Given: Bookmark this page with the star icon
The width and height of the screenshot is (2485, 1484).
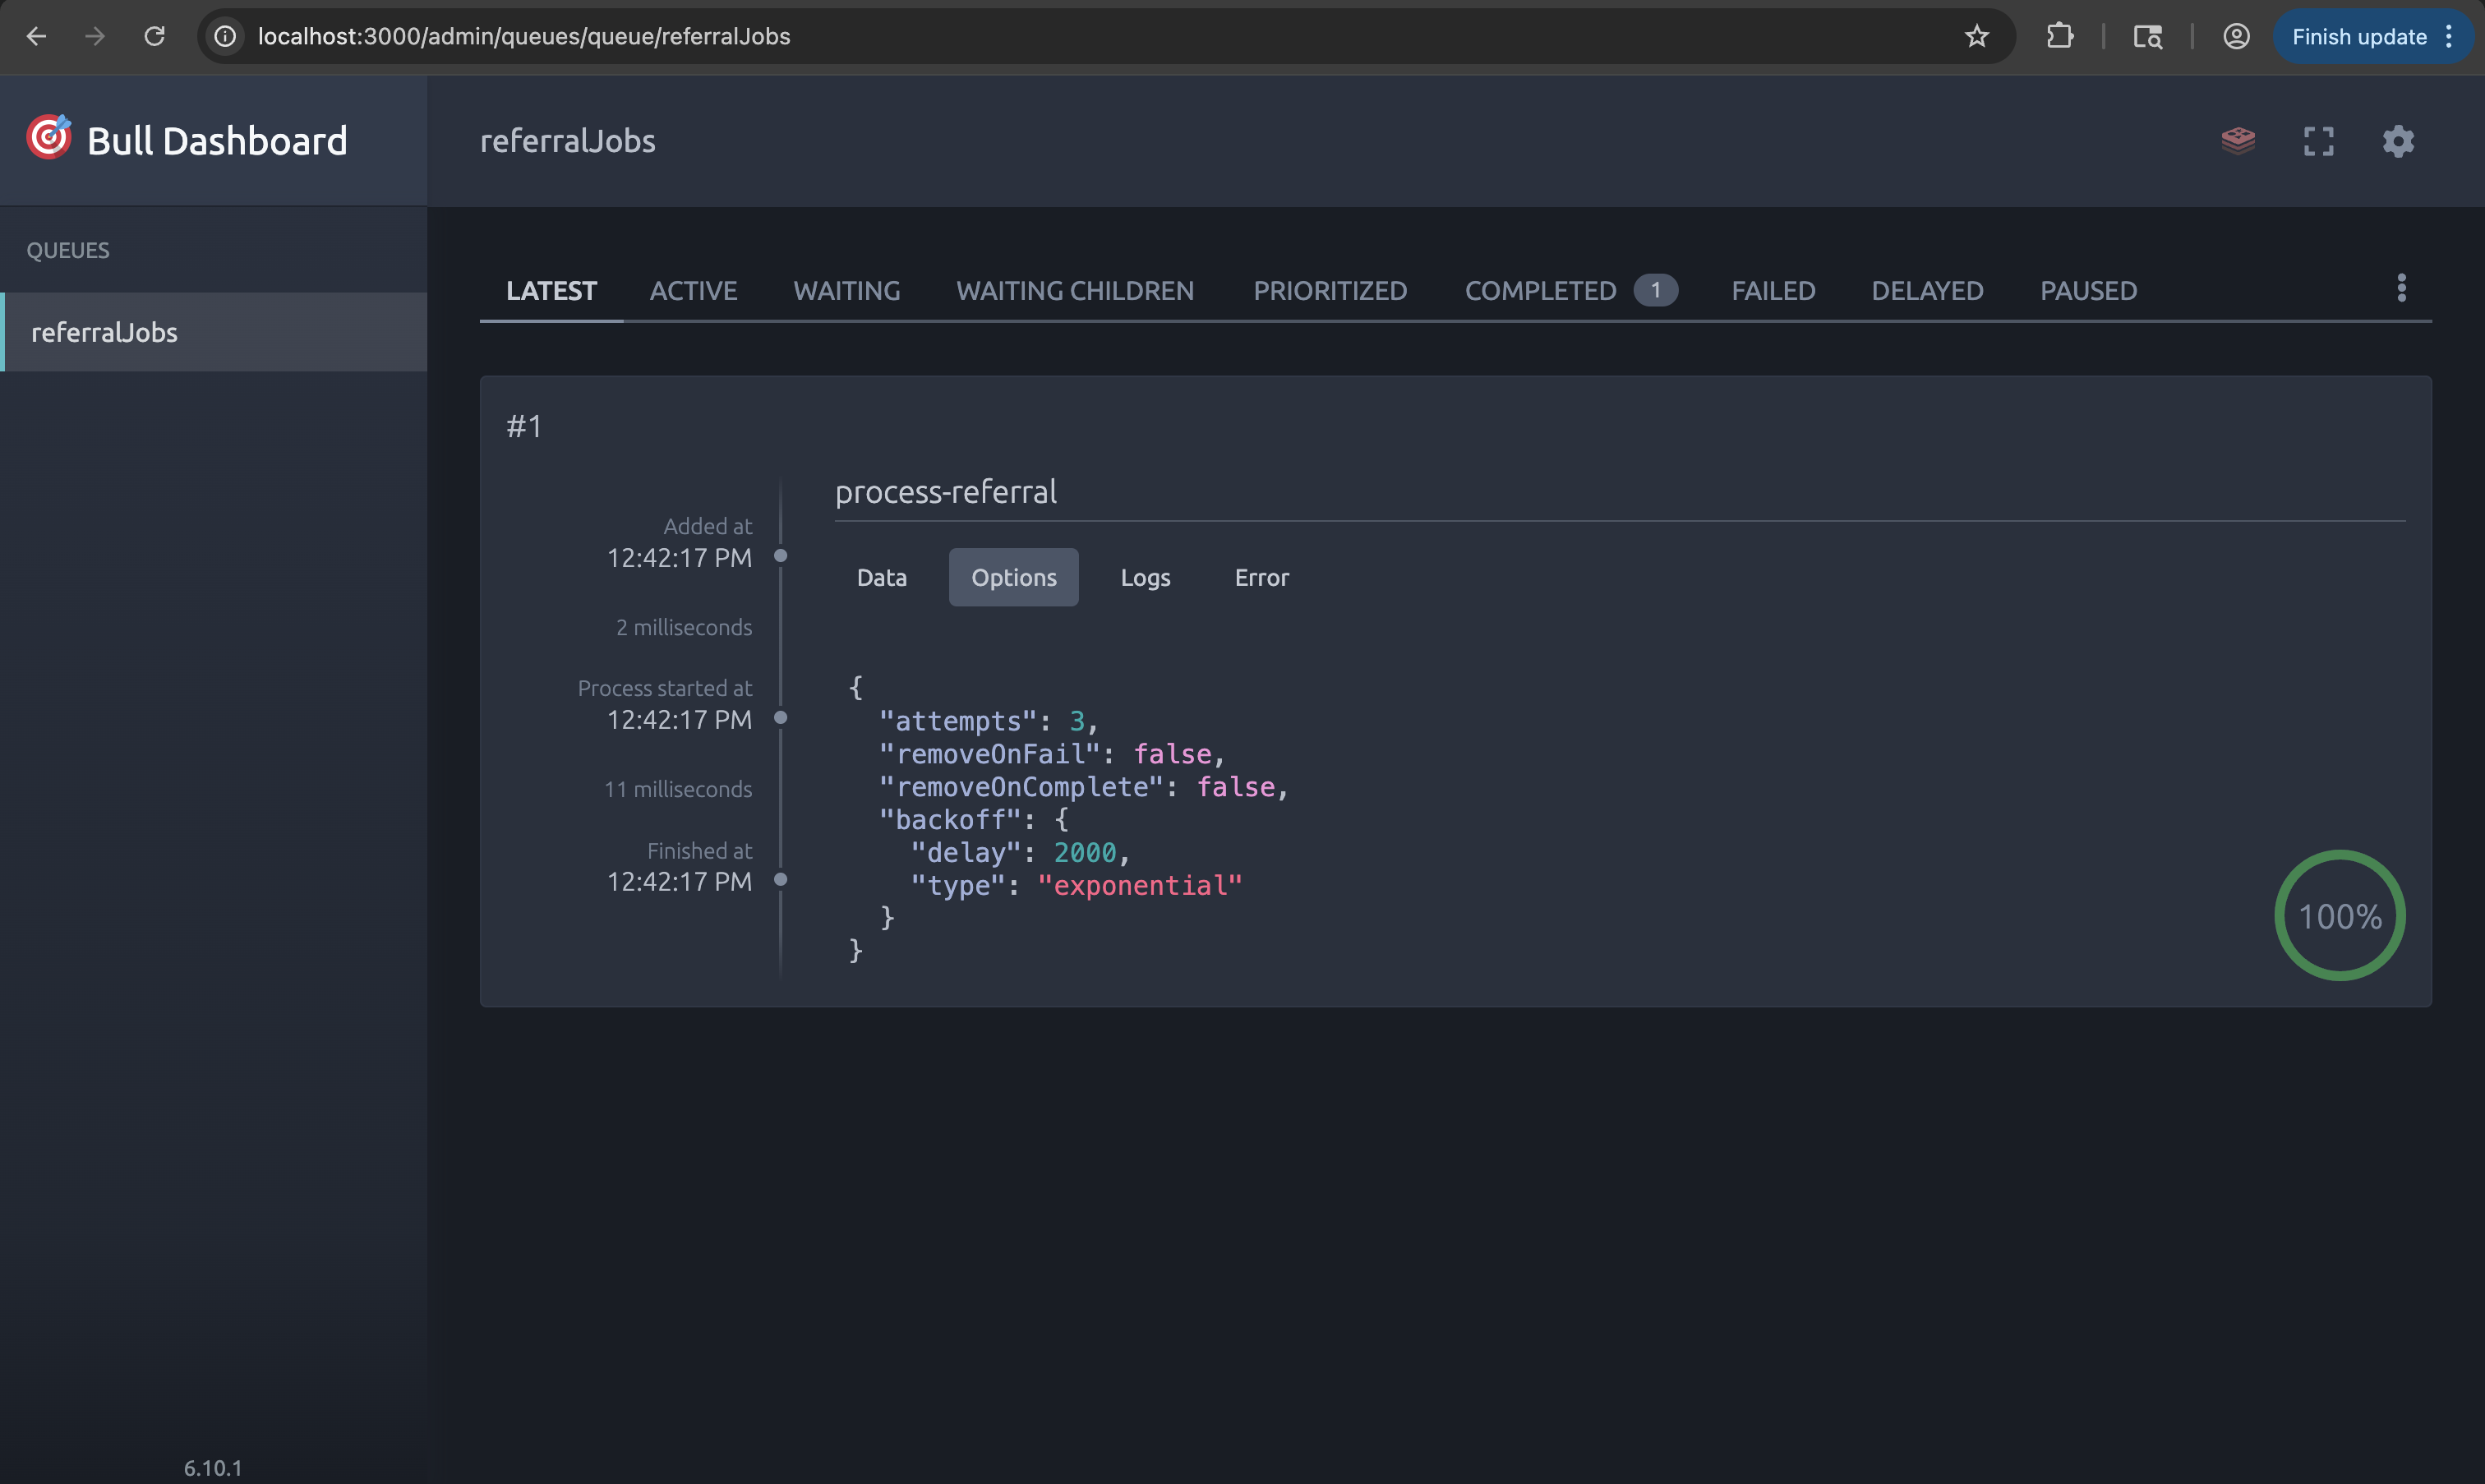Looking at the screenshot, I should tap(1976, 37).
